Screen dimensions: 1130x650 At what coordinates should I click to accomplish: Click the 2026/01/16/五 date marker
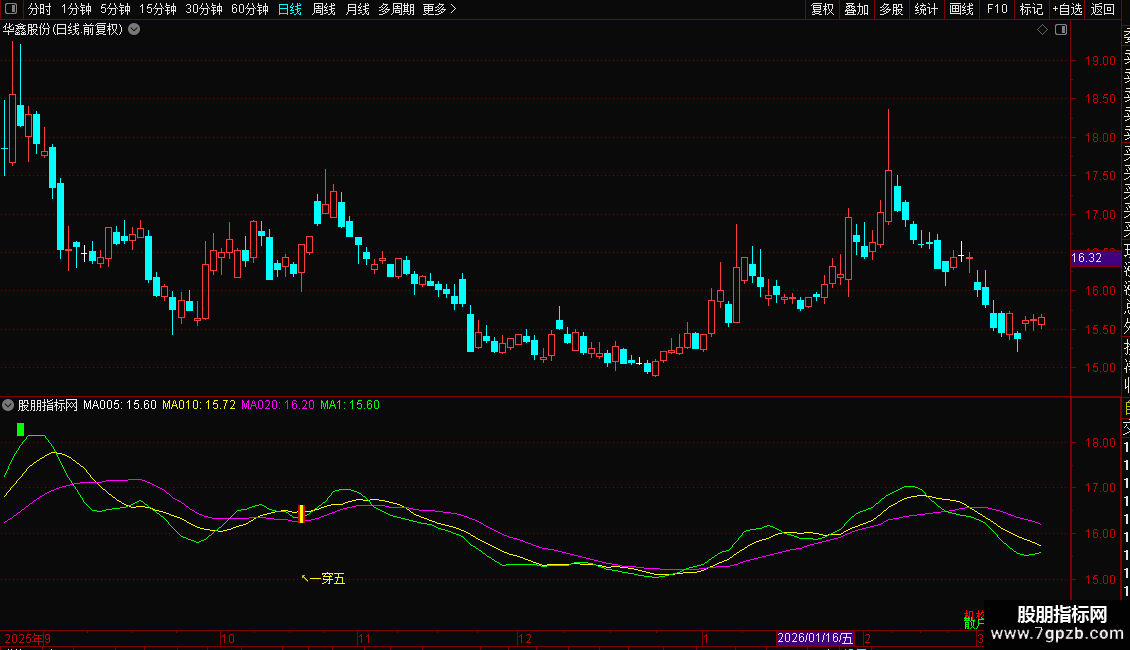click(x=815, y=638)
